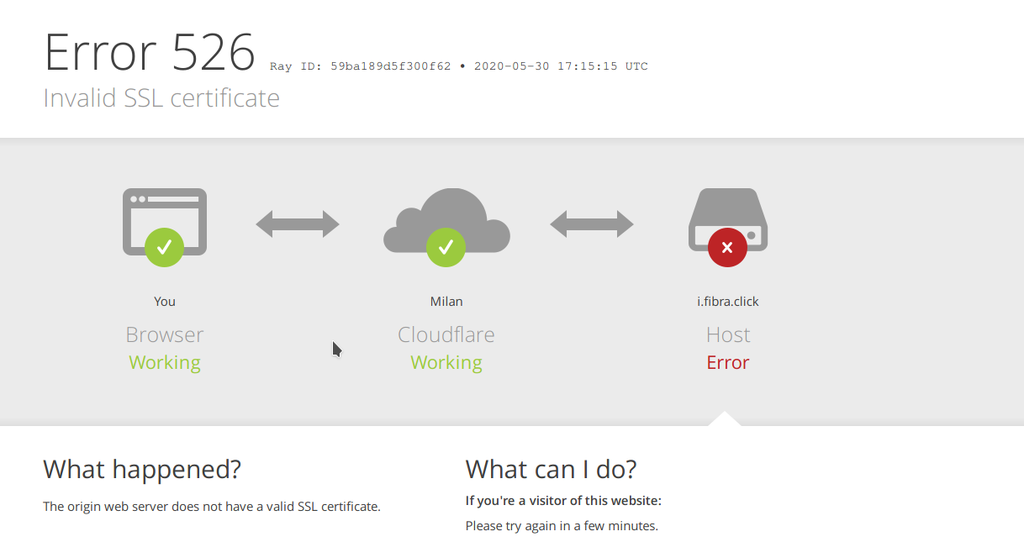Click the Ray ID and timestamp text
The width and height of the screenshot is (1024, 542).
click(458, 66)
